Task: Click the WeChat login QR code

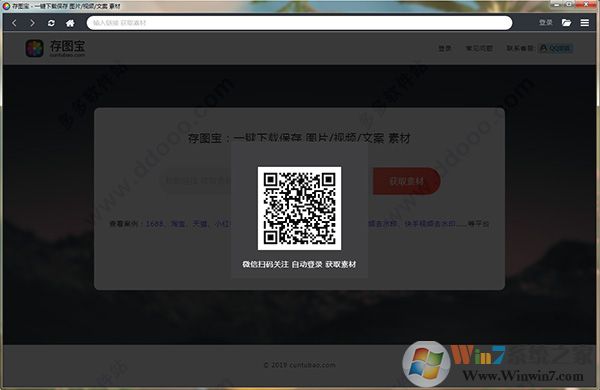Action: coord(299,208)
